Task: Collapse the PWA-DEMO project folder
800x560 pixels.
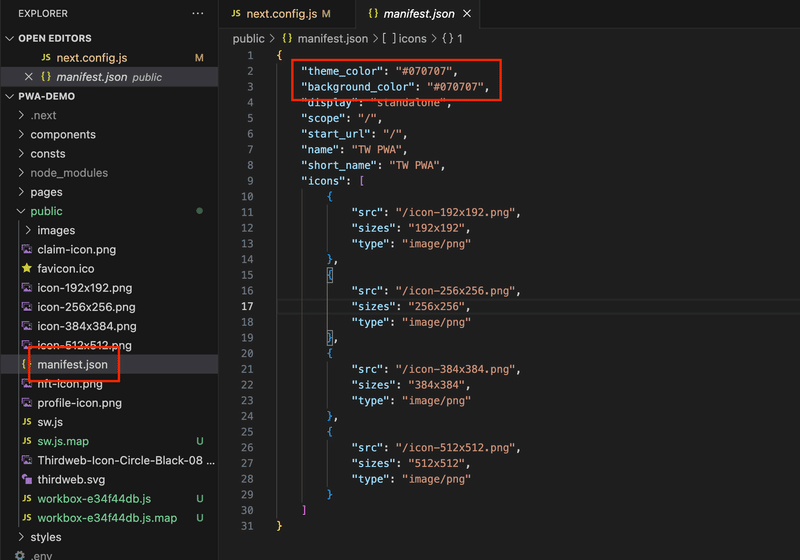Action: pyautogui.click(x=10, y=97)
